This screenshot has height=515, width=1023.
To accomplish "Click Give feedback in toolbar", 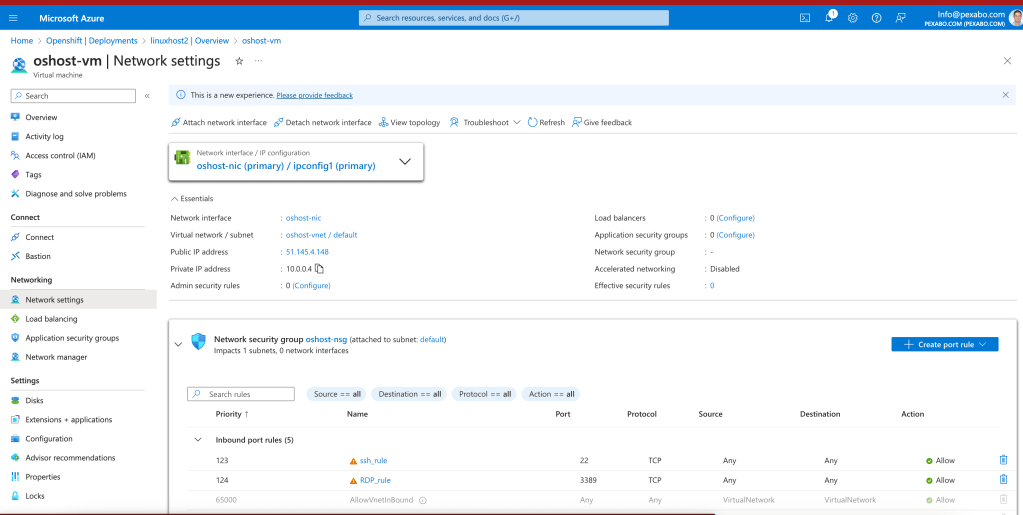I will [602, 122].
